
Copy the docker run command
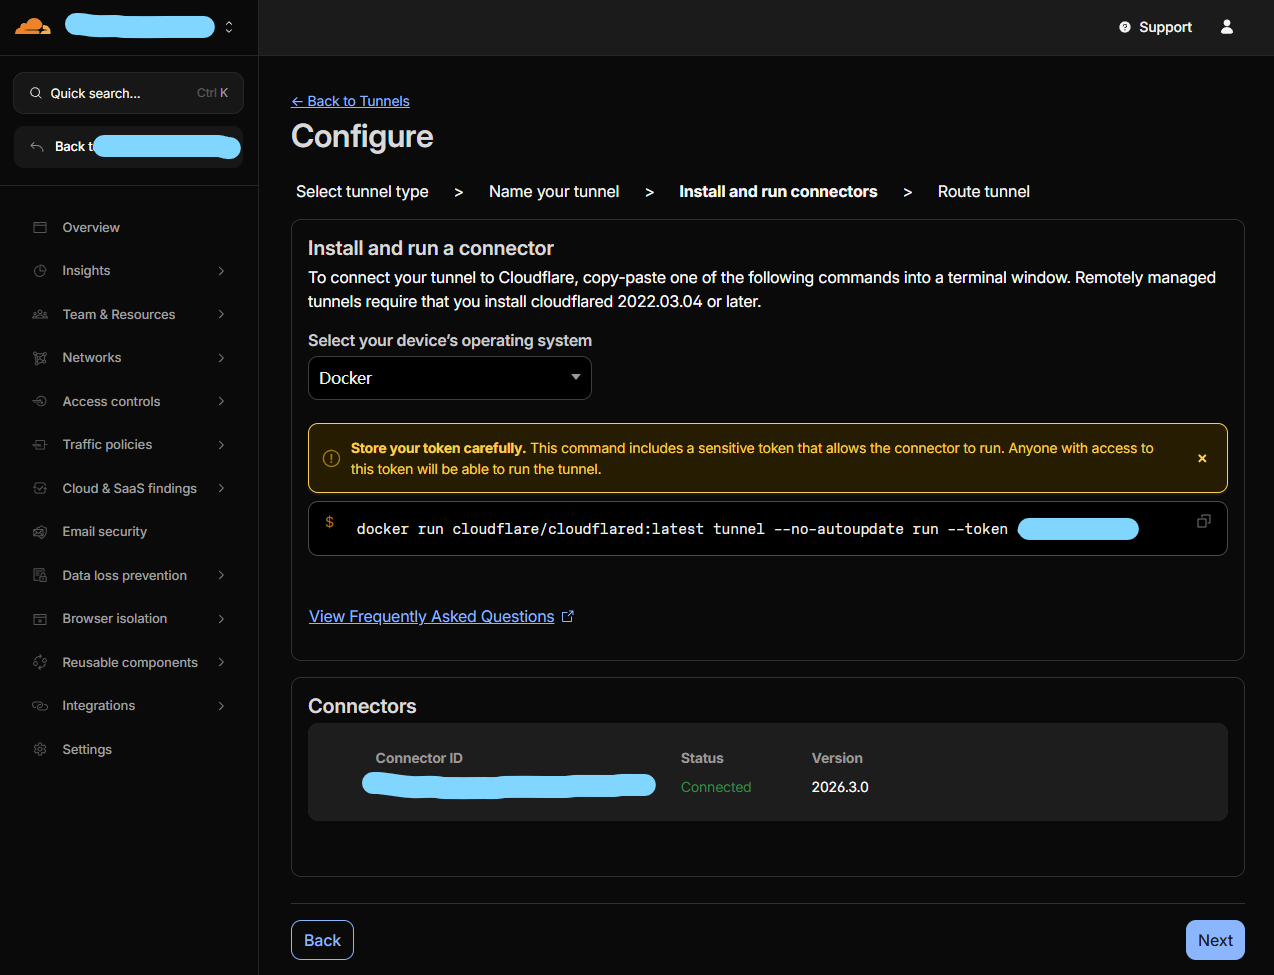(1203, 521)
